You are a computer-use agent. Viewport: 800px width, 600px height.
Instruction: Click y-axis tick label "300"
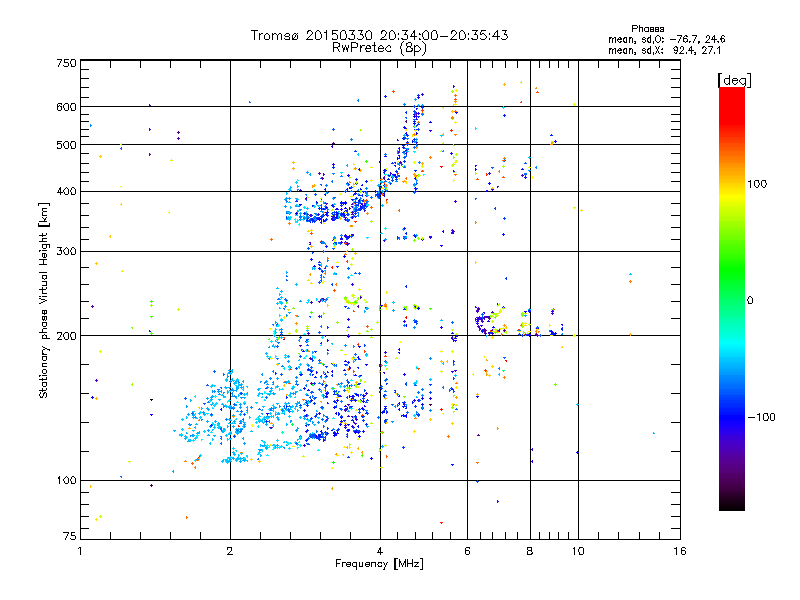click(66, 252)
